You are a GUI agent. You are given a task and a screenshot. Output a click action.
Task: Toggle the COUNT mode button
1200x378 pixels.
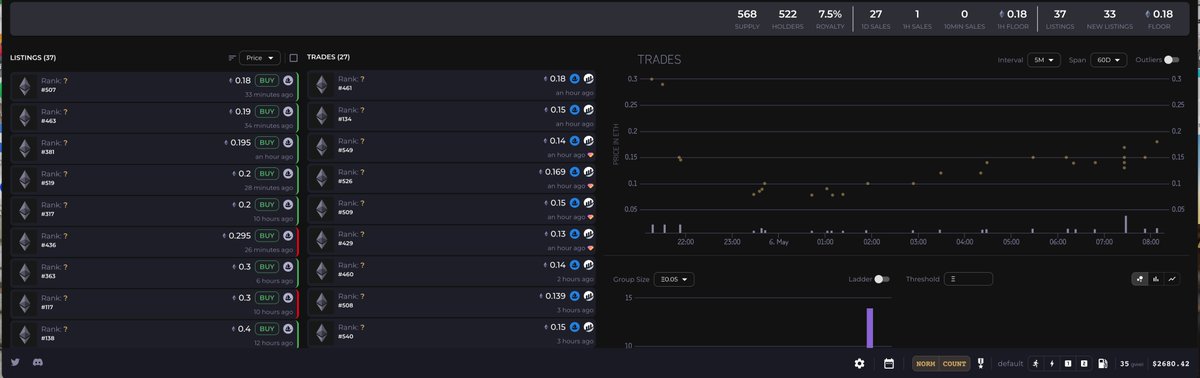click(x=954, y=363)
